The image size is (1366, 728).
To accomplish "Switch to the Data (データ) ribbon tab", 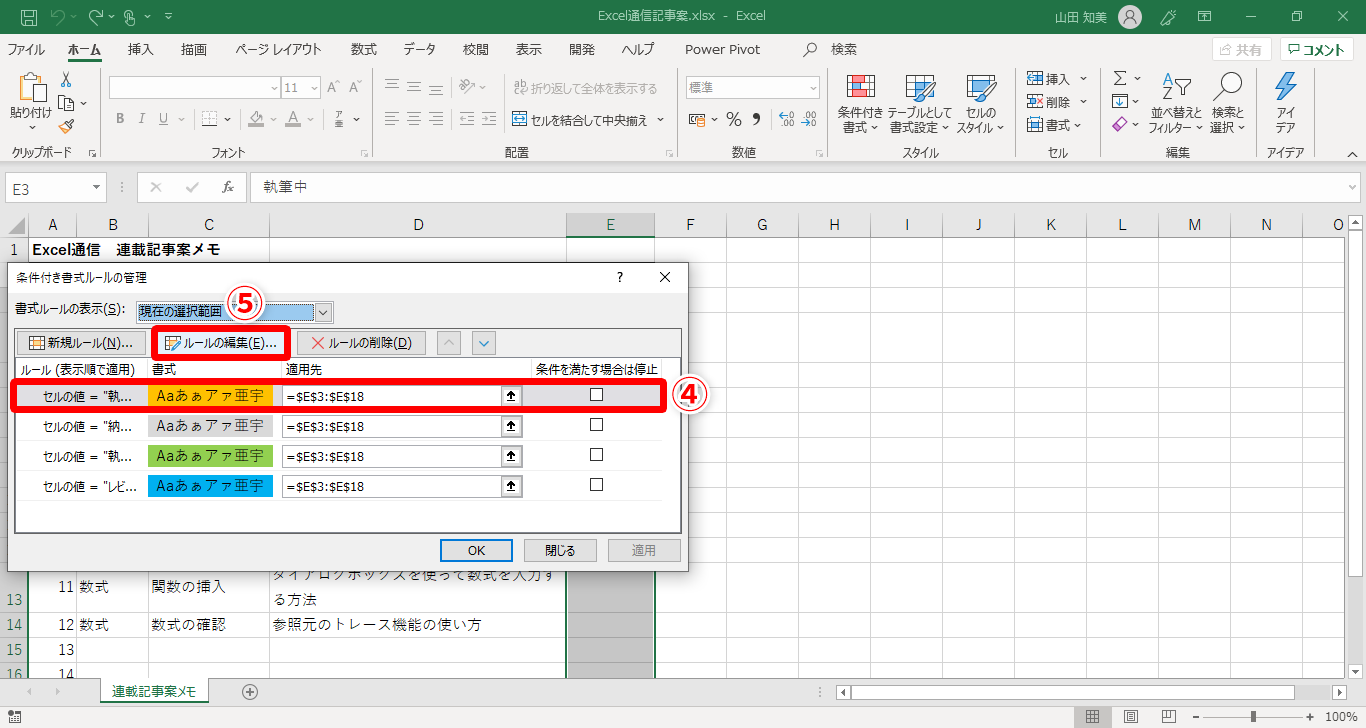I will click(420, 50).
